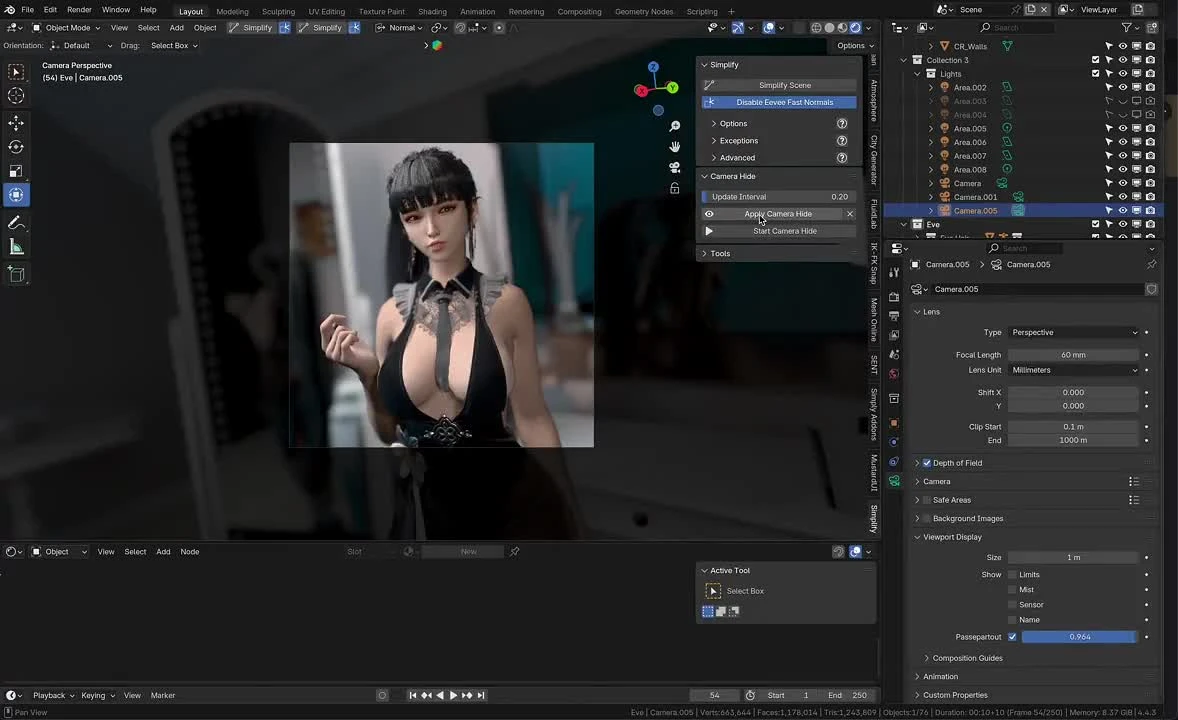This screenshot has height=720, width=1178.
Task: Enable Show Name checkbox
Action: (x=1012, y=620)
